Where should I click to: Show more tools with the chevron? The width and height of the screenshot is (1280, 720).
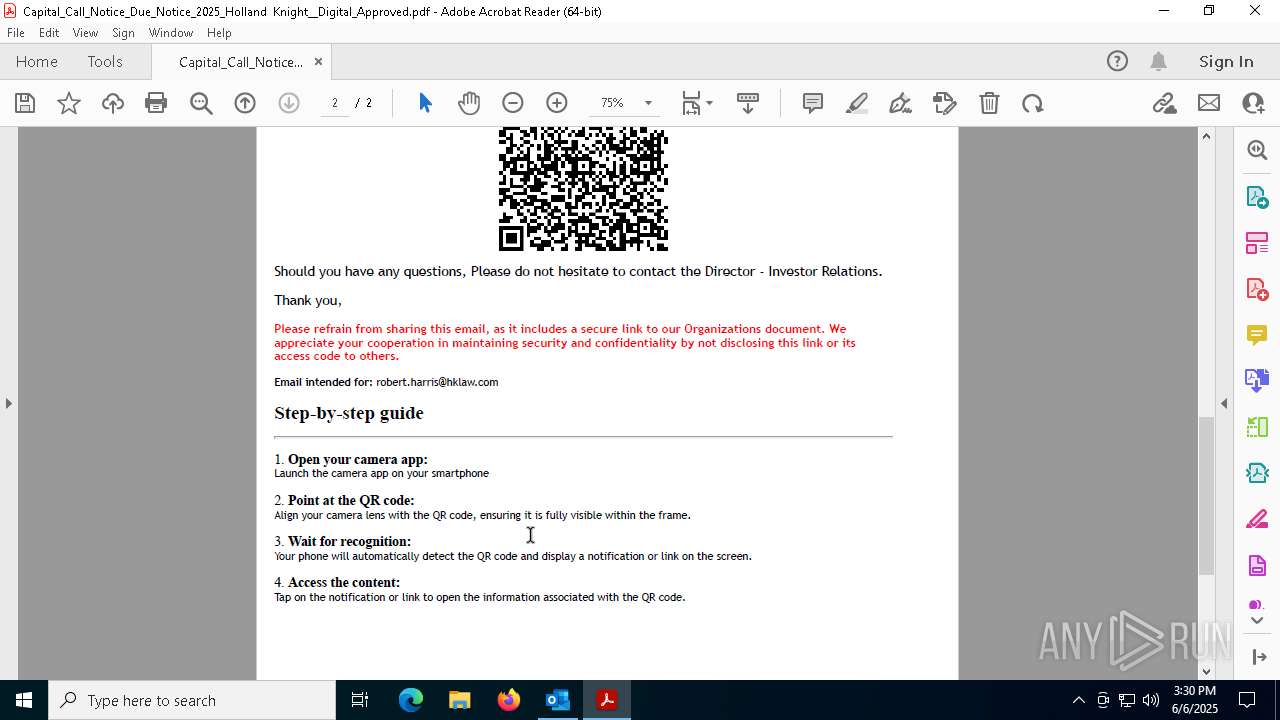coord(1257,621)
